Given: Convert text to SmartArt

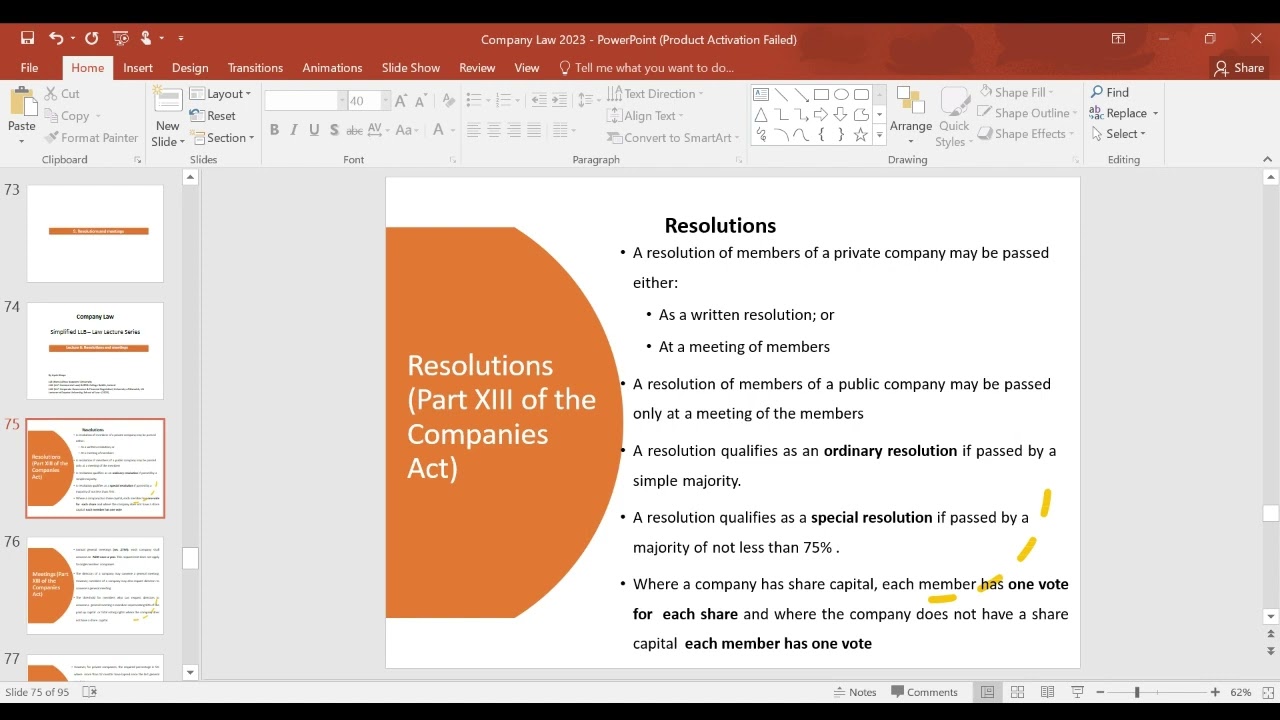Looking at the screenshot, I should click(673, 138).
